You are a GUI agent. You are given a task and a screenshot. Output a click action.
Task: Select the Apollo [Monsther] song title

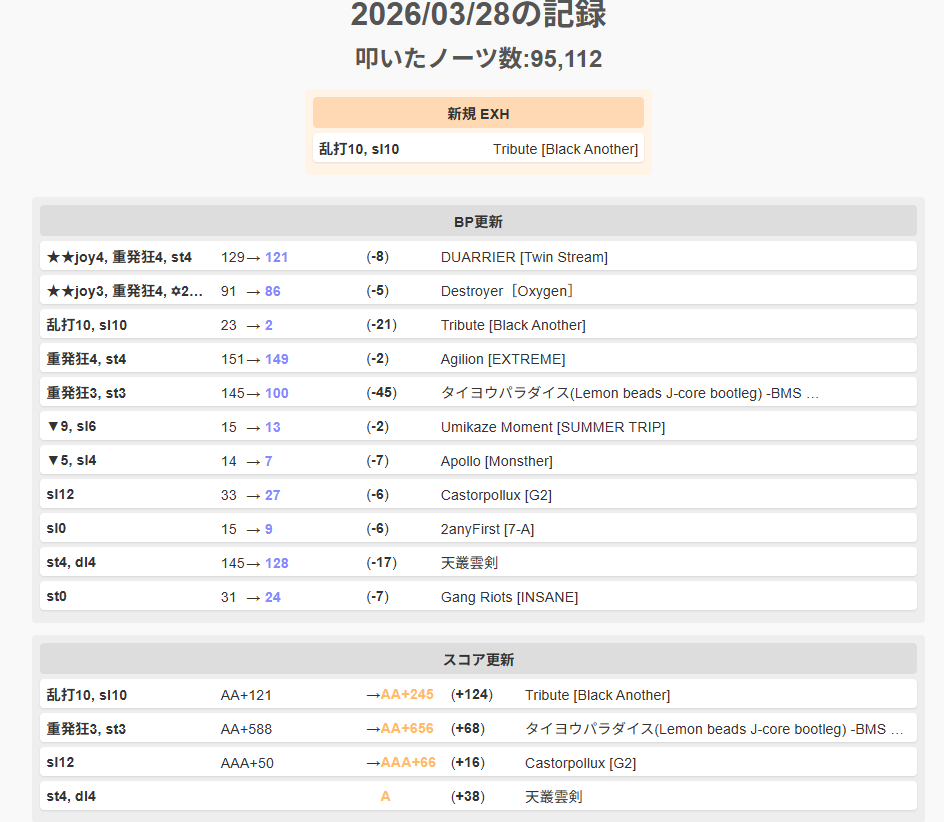tap(496, 461)
